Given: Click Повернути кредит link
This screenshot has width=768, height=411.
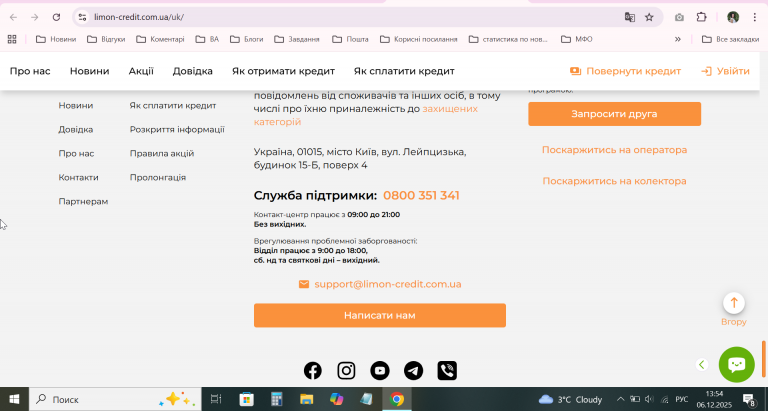Looking at the screenshot, I should [625, 71].
